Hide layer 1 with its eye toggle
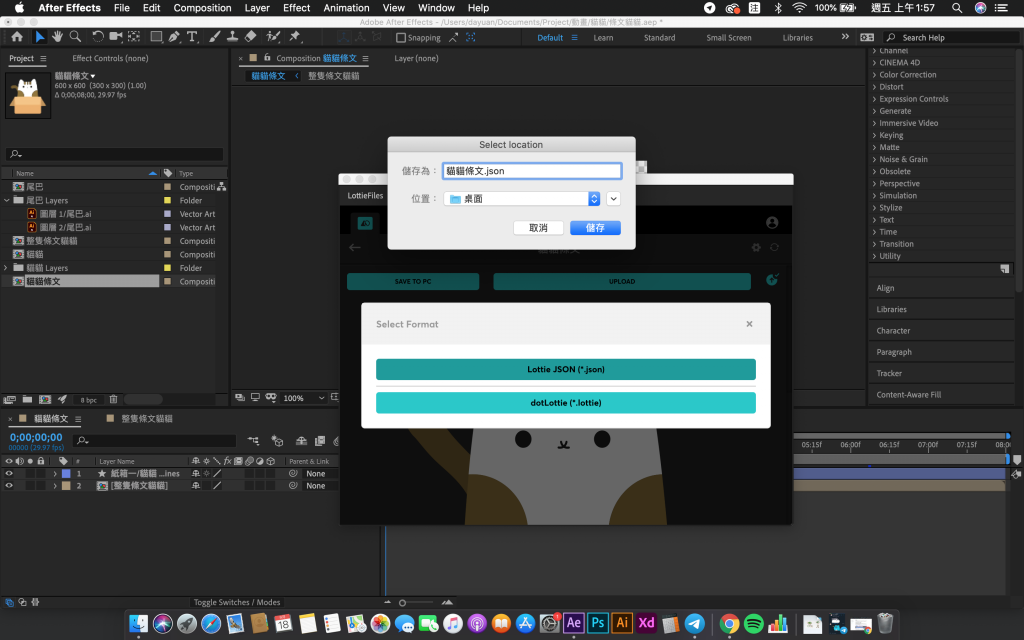The height and width of the screenshot is (640, 1024). tap(9, 473)
